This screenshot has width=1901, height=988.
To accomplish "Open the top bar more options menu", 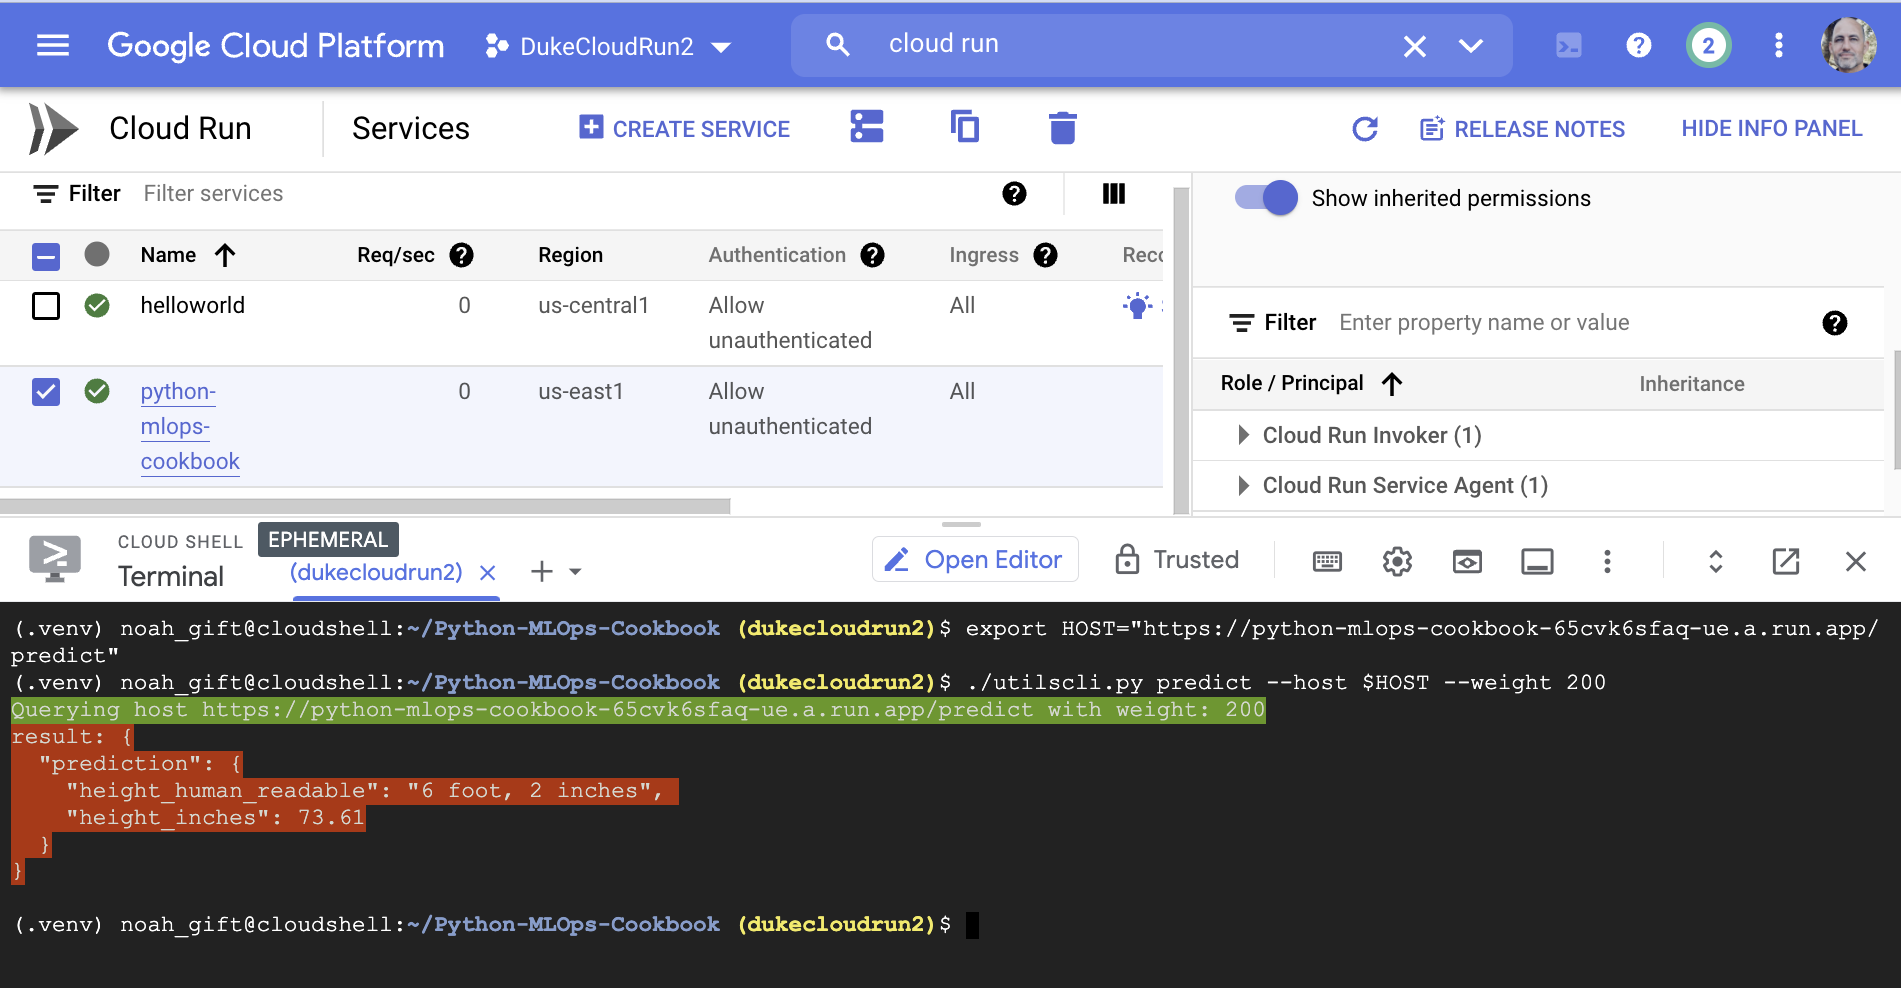I will [x=1778, y=45].
